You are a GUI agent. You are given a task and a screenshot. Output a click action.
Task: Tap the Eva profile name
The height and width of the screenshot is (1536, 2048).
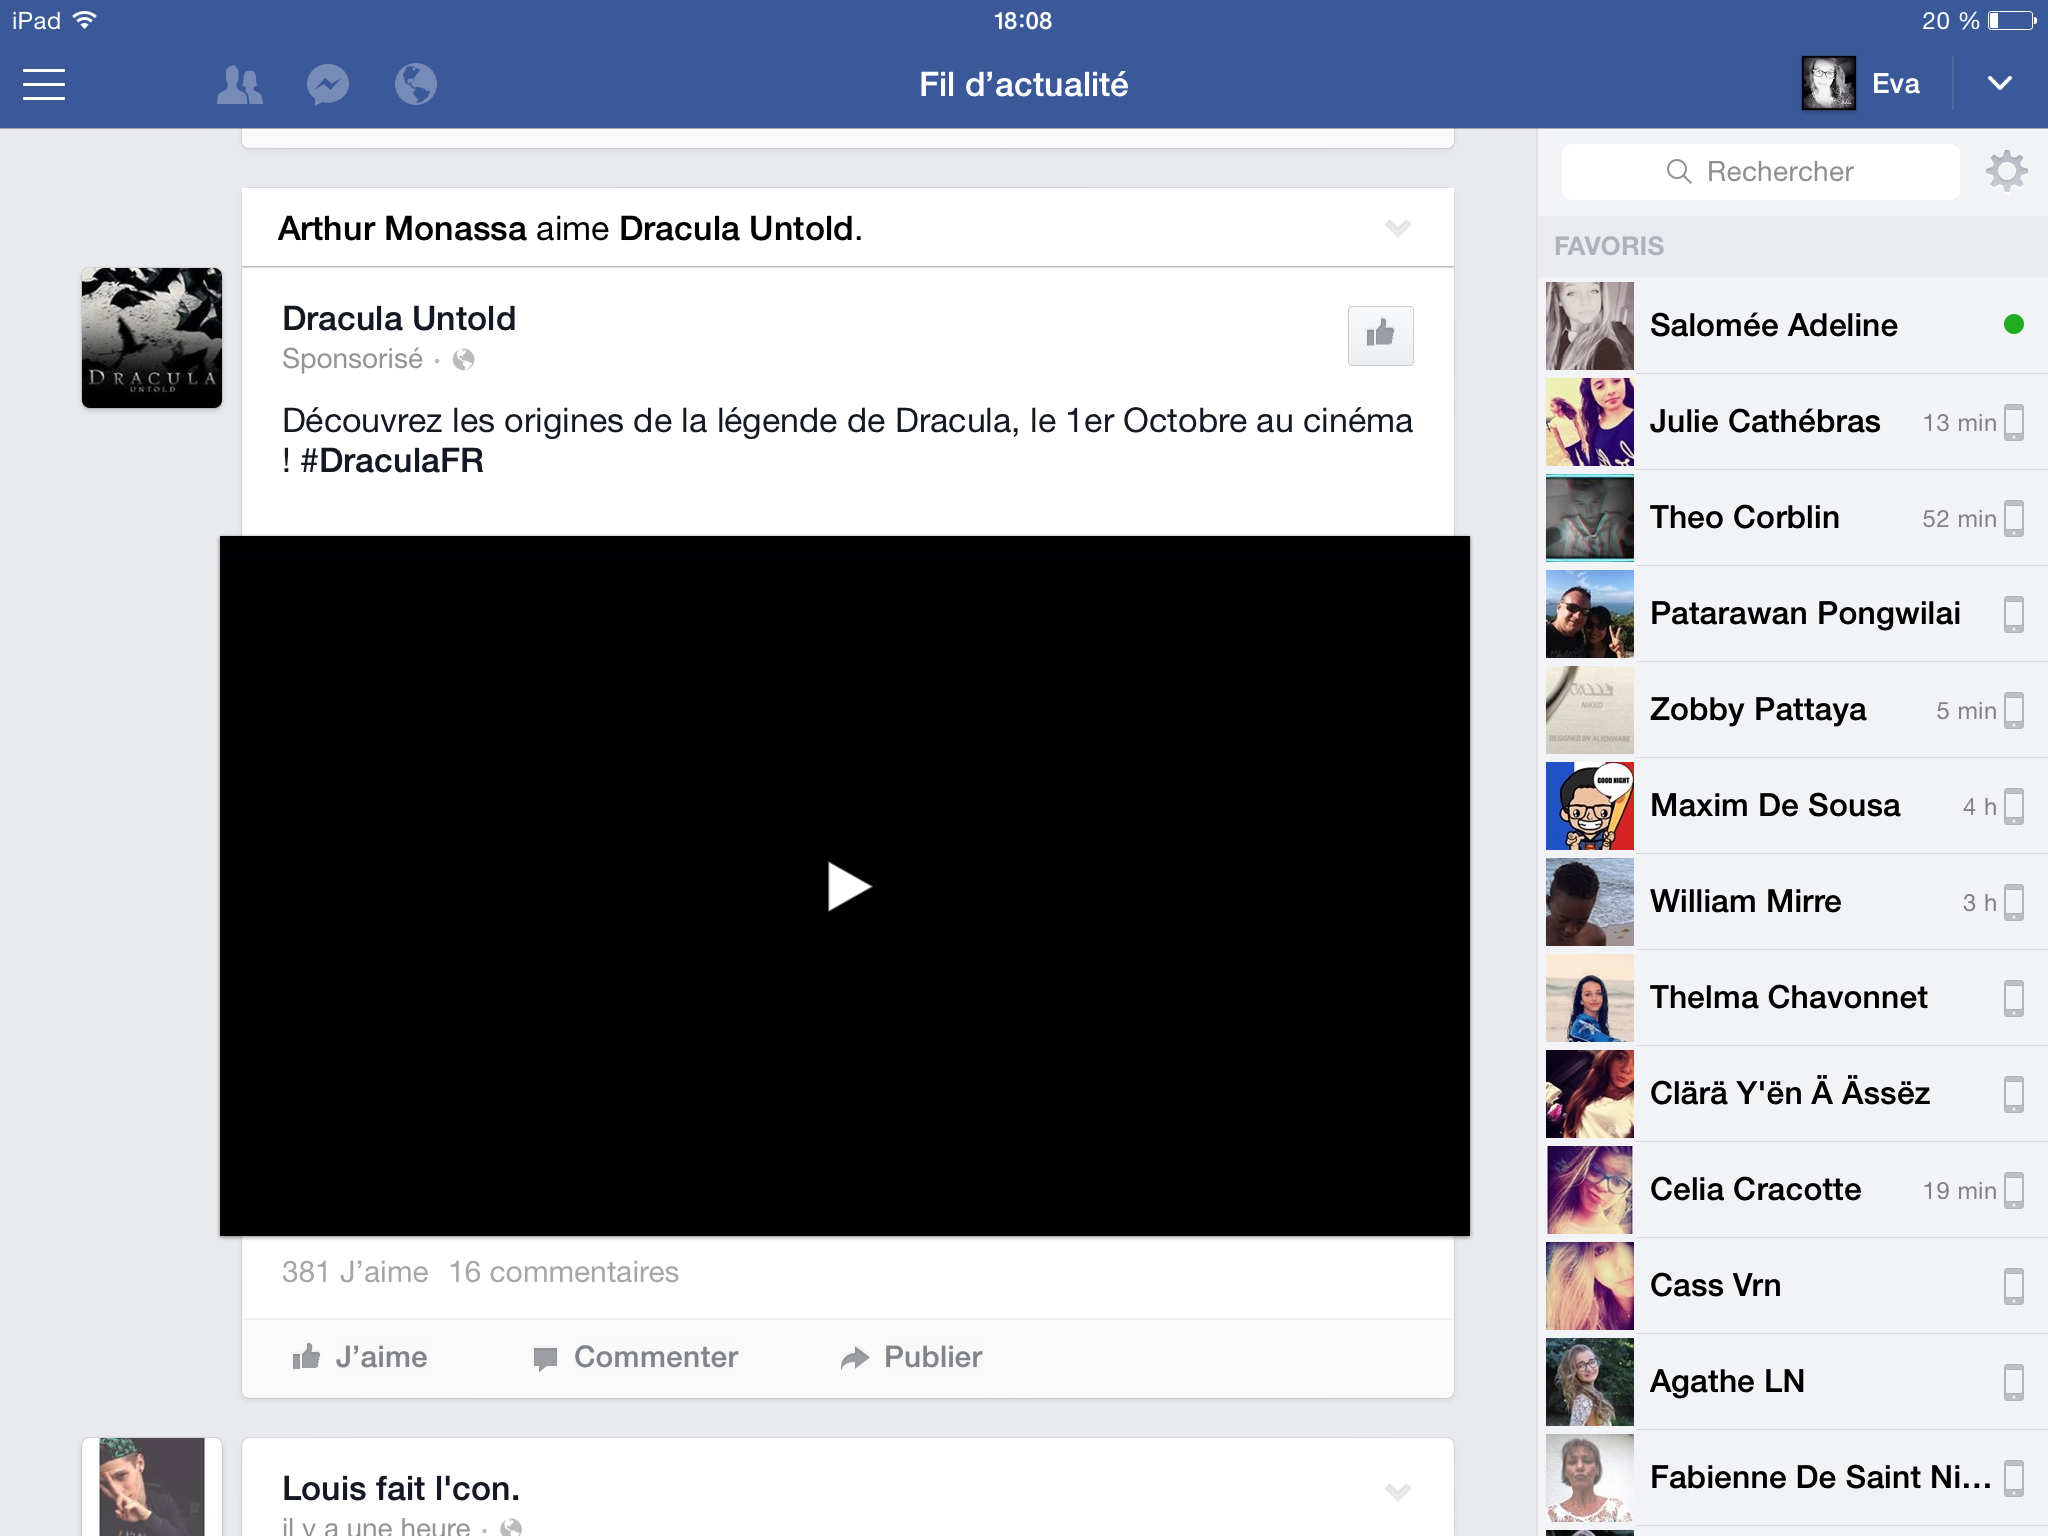1895,84
